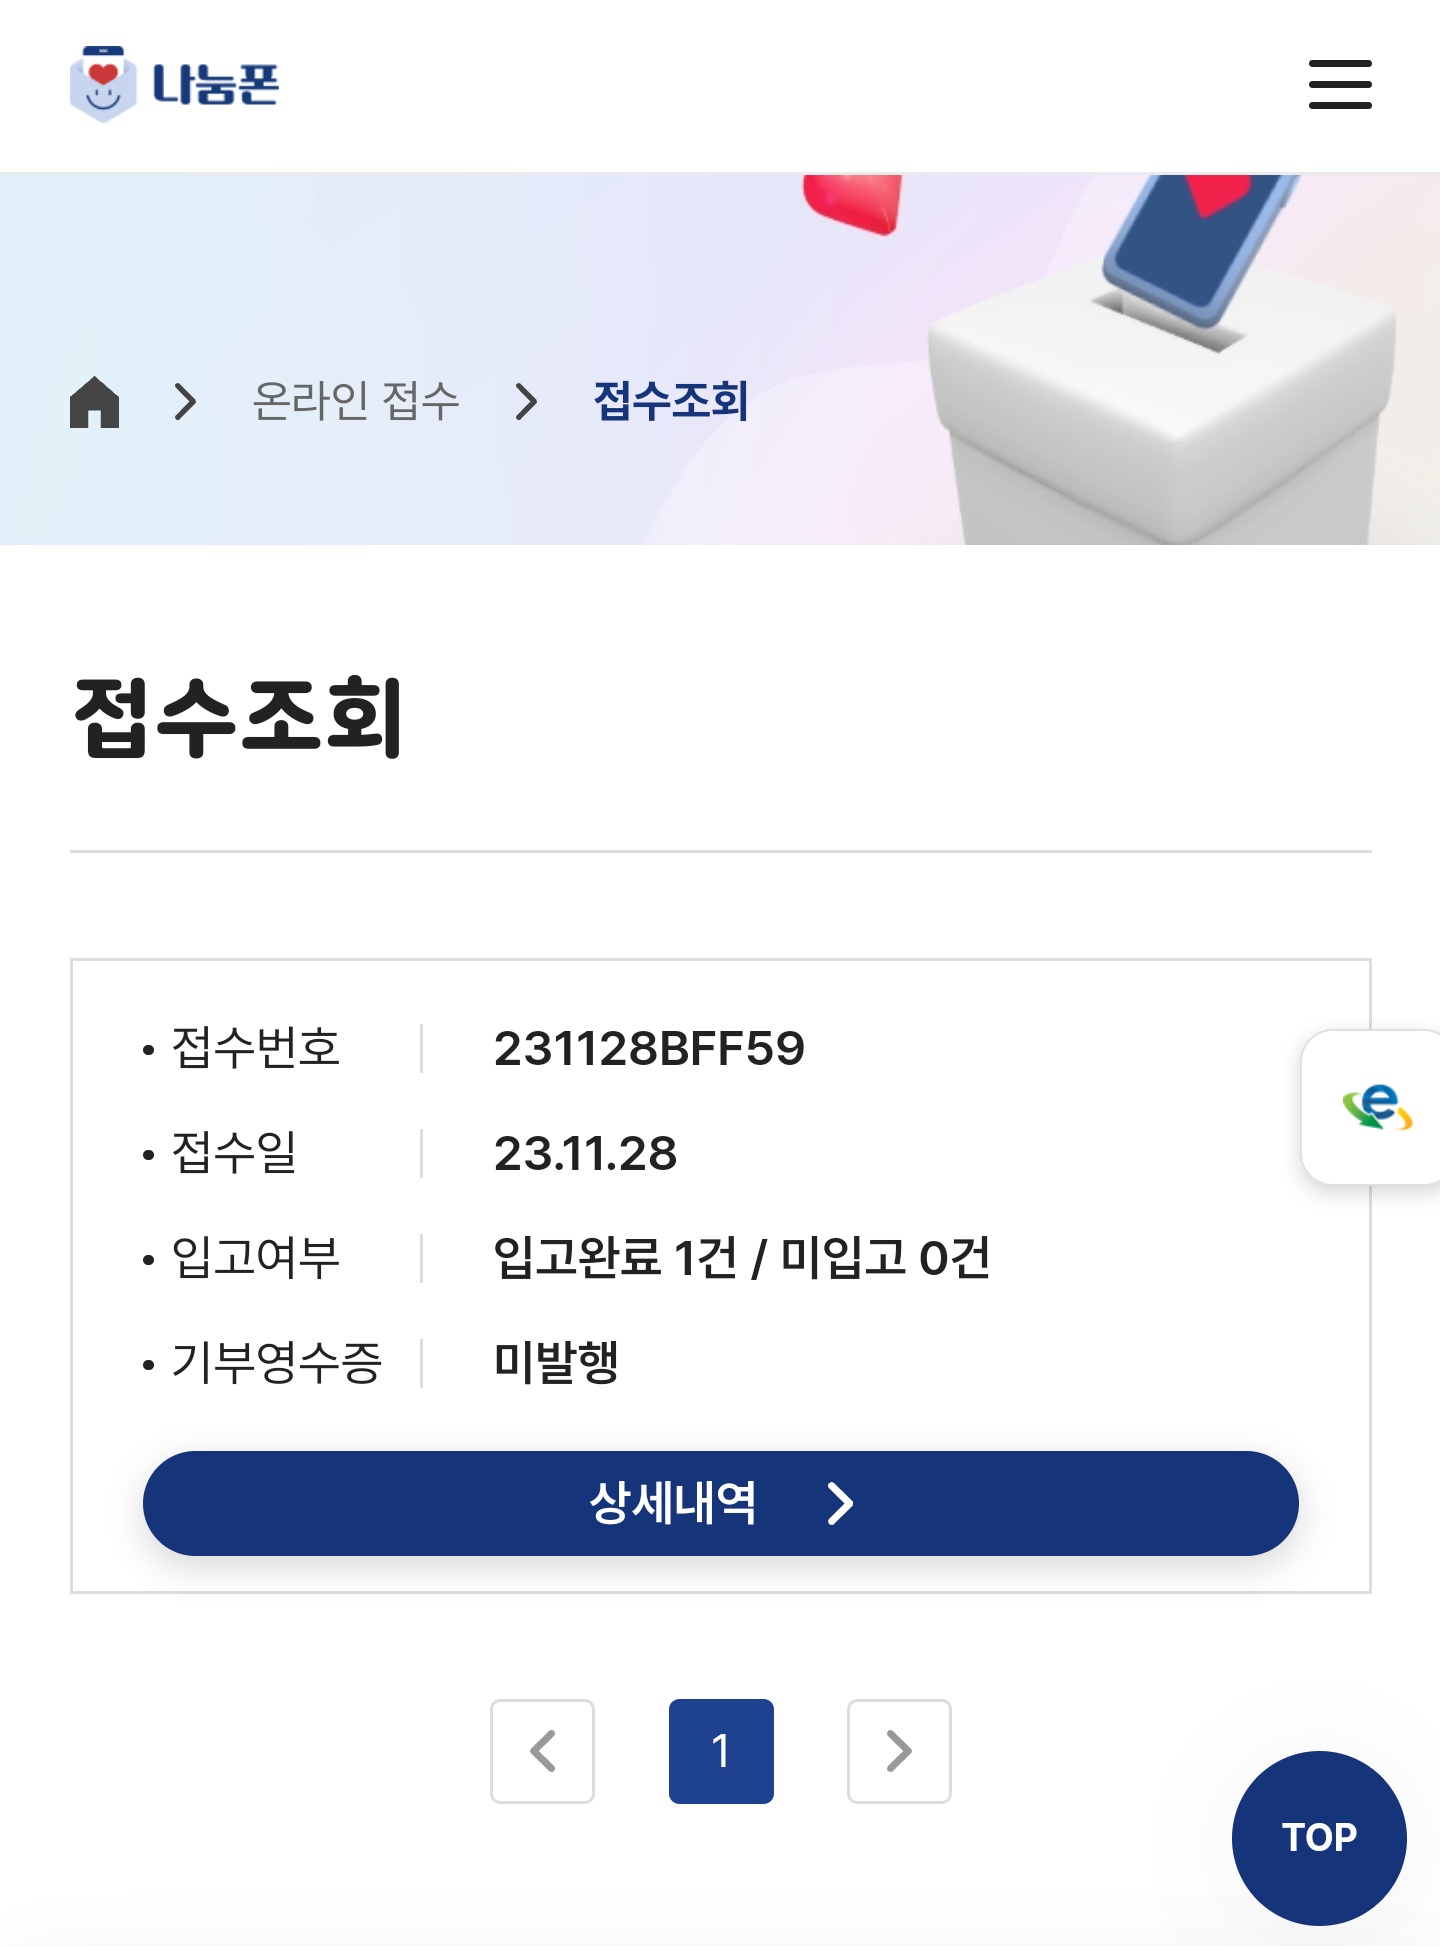Select page 1 in pagination

pos(721,1751)
